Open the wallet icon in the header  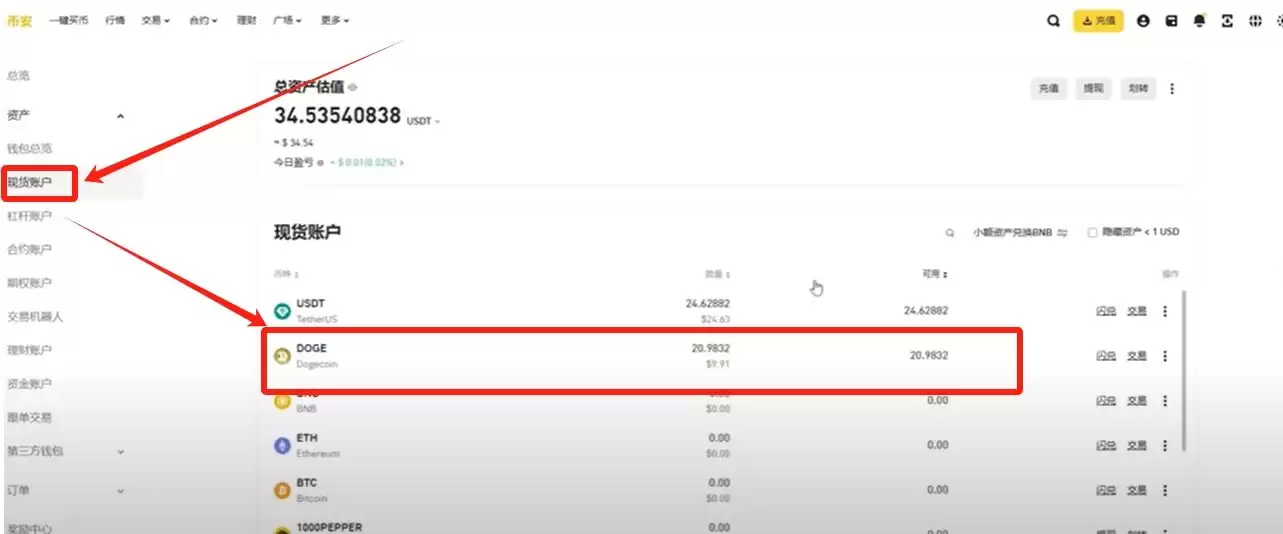click(x=1171, y=20)
